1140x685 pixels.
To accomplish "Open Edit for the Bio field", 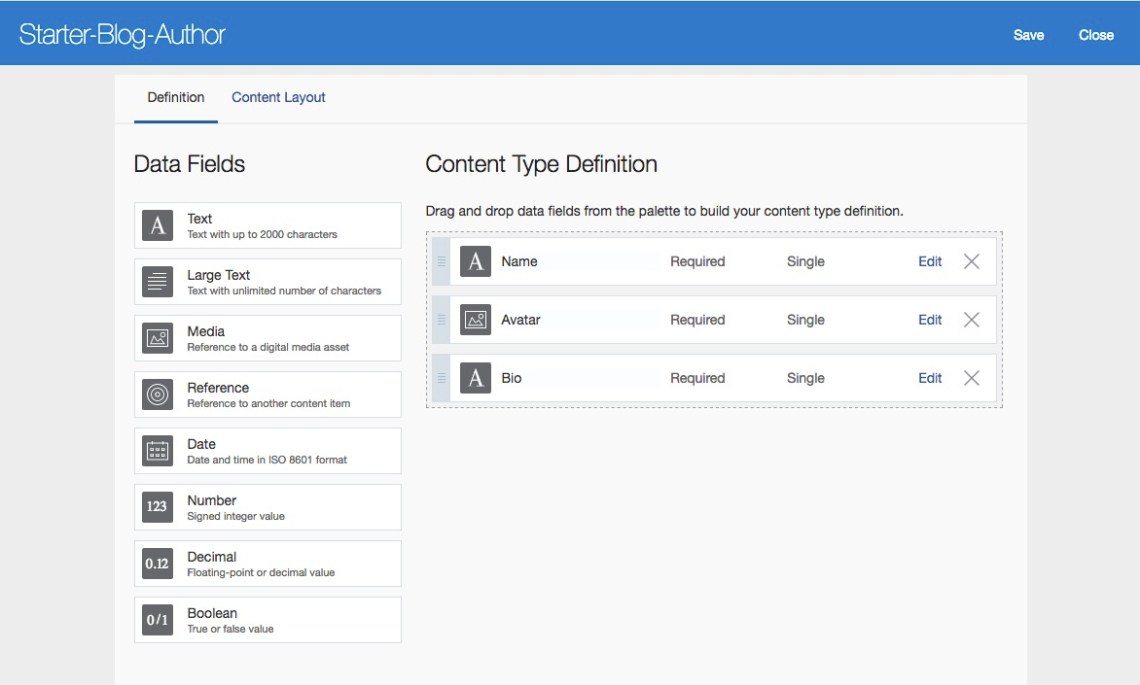I will coord(930,378).
